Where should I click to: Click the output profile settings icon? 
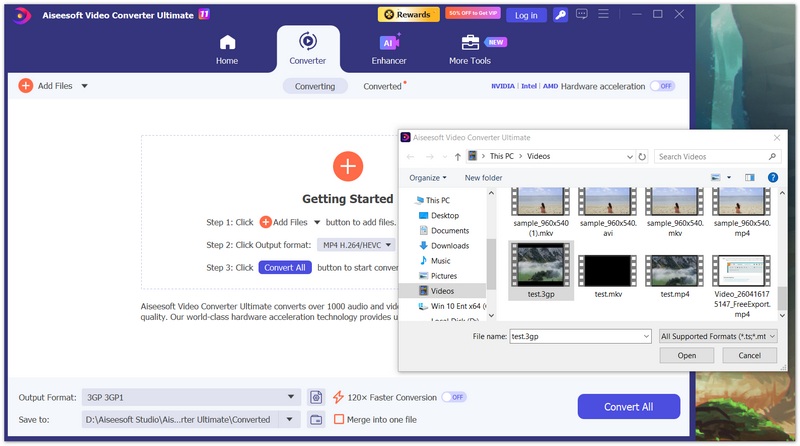[x=316, y=397]
